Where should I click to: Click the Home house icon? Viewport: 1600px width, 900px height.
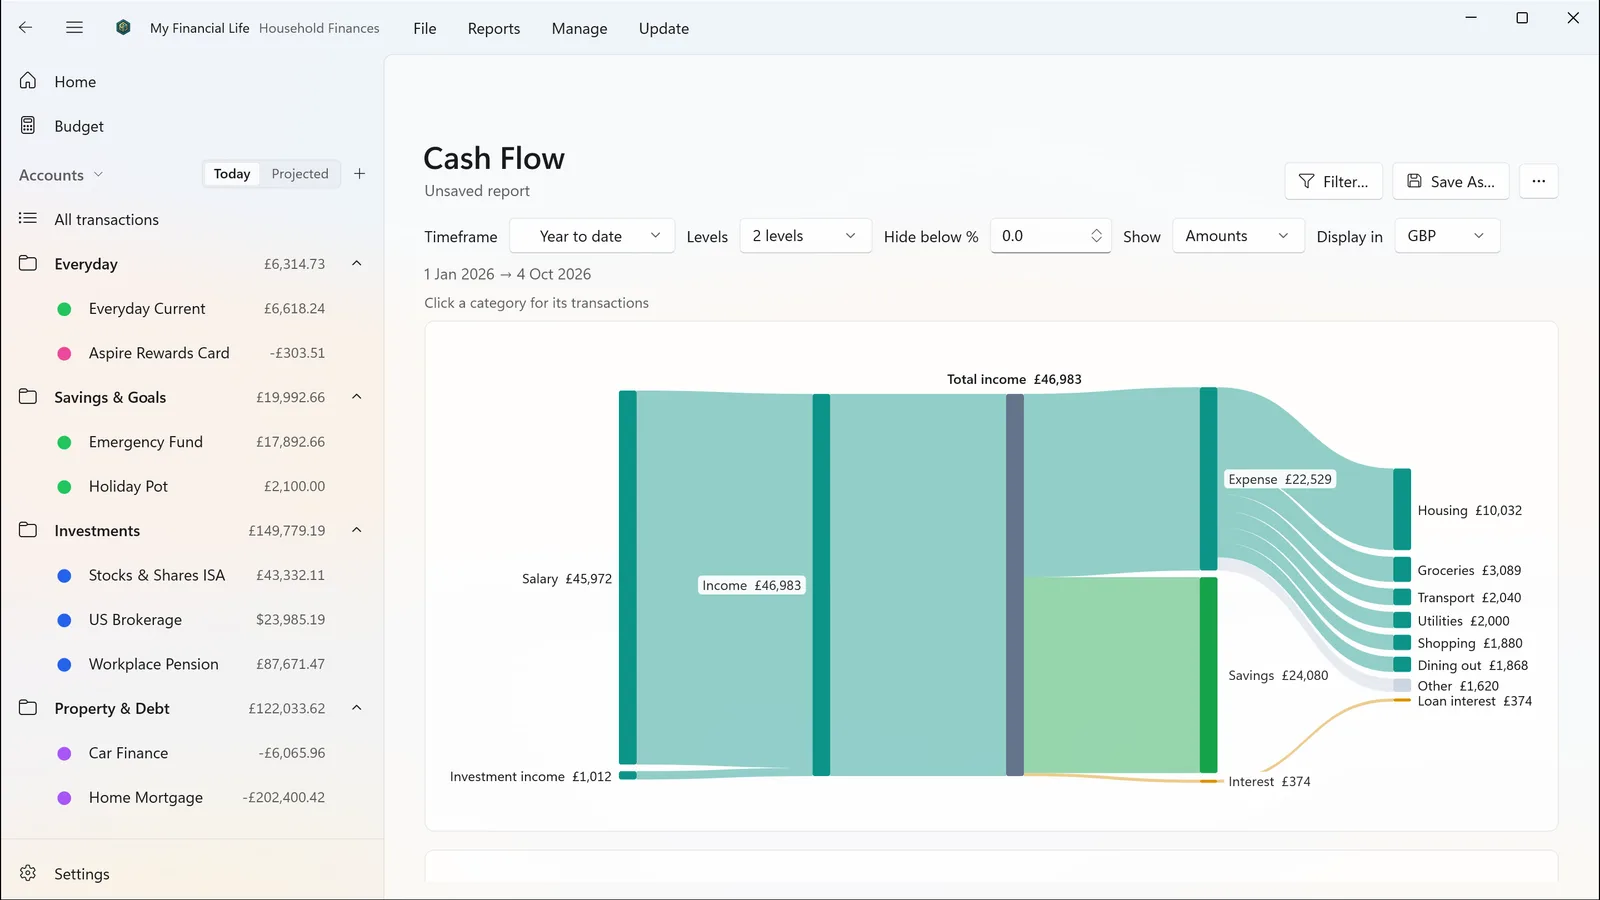click(x=28, y=81)
